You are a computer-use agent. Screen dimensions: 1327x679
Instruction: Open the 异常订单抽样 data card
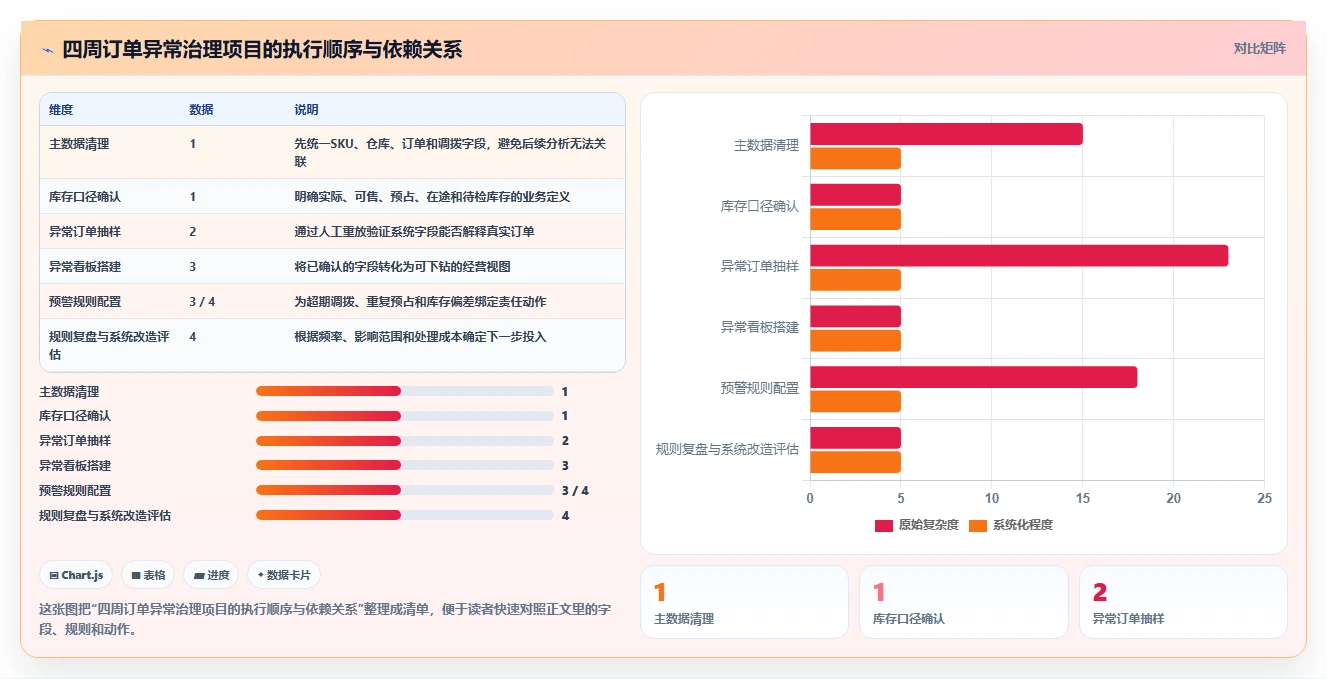1183,602
